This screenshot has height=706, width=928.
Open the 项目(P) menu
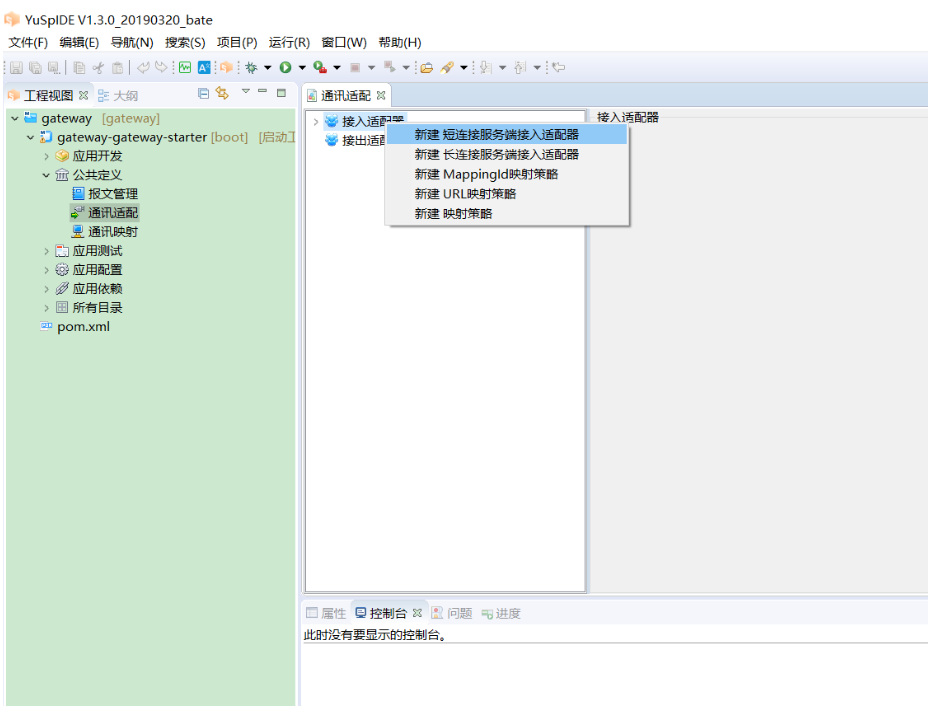click(237, 43)
